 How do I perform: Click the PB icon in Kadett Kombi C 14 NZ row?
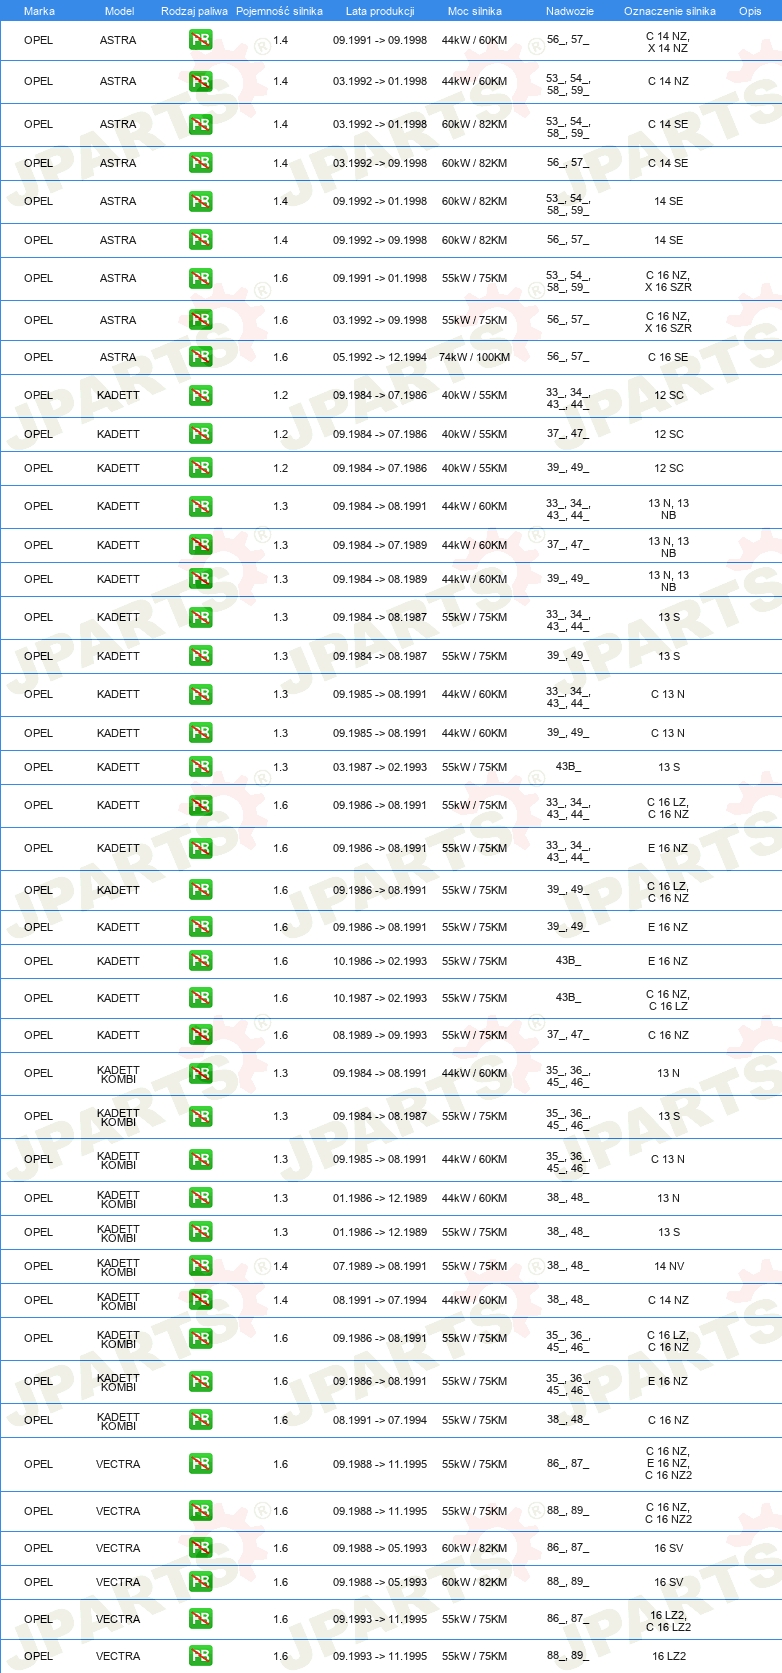click(200, 1301)
